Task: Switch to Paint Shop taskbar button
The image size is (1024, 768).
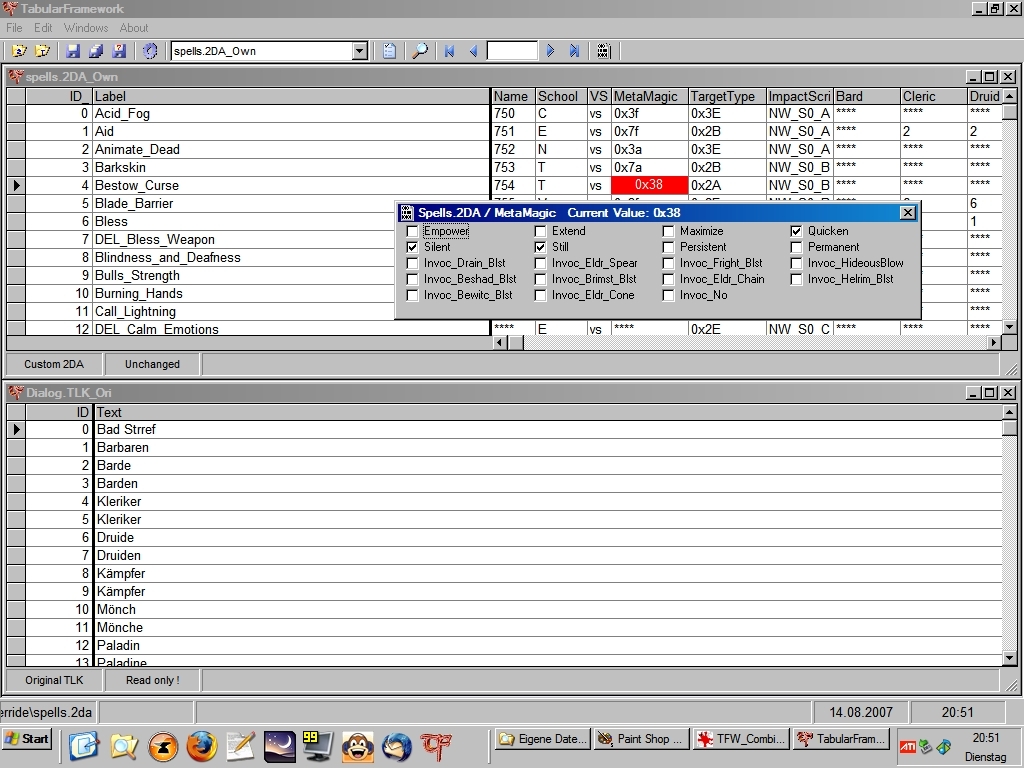Action: [x=640, y=739]
